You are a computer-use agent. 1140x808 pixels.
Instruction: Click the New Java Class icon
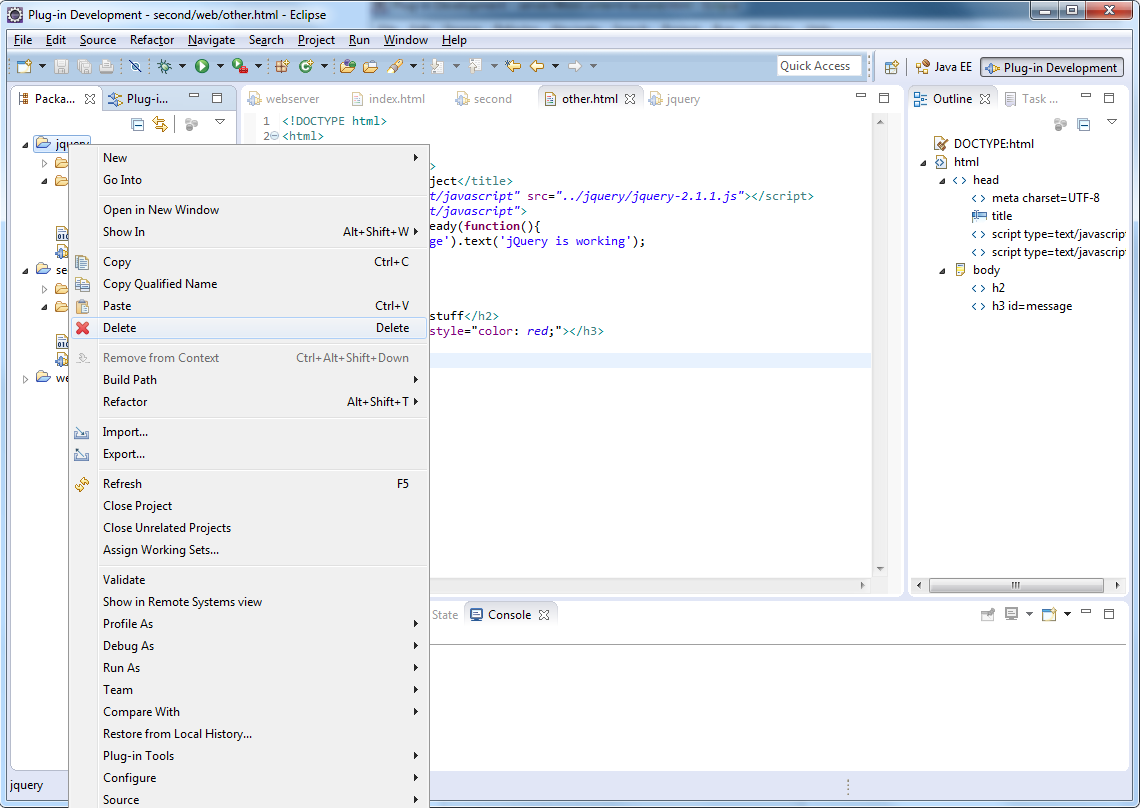pyautogui.click(x=306, y=66)
